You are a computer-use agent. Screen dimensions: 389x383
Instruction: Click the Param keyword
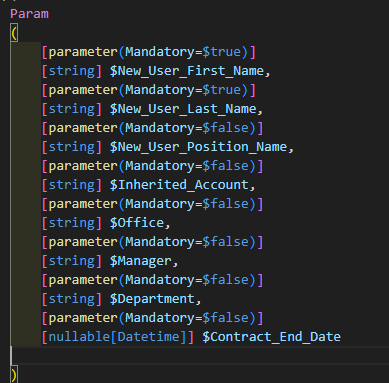click(29, 14)
